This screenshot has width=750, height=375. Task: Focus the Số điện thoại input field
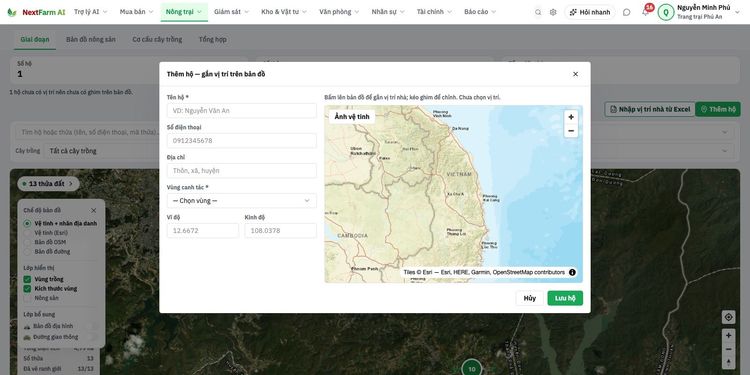242,141
